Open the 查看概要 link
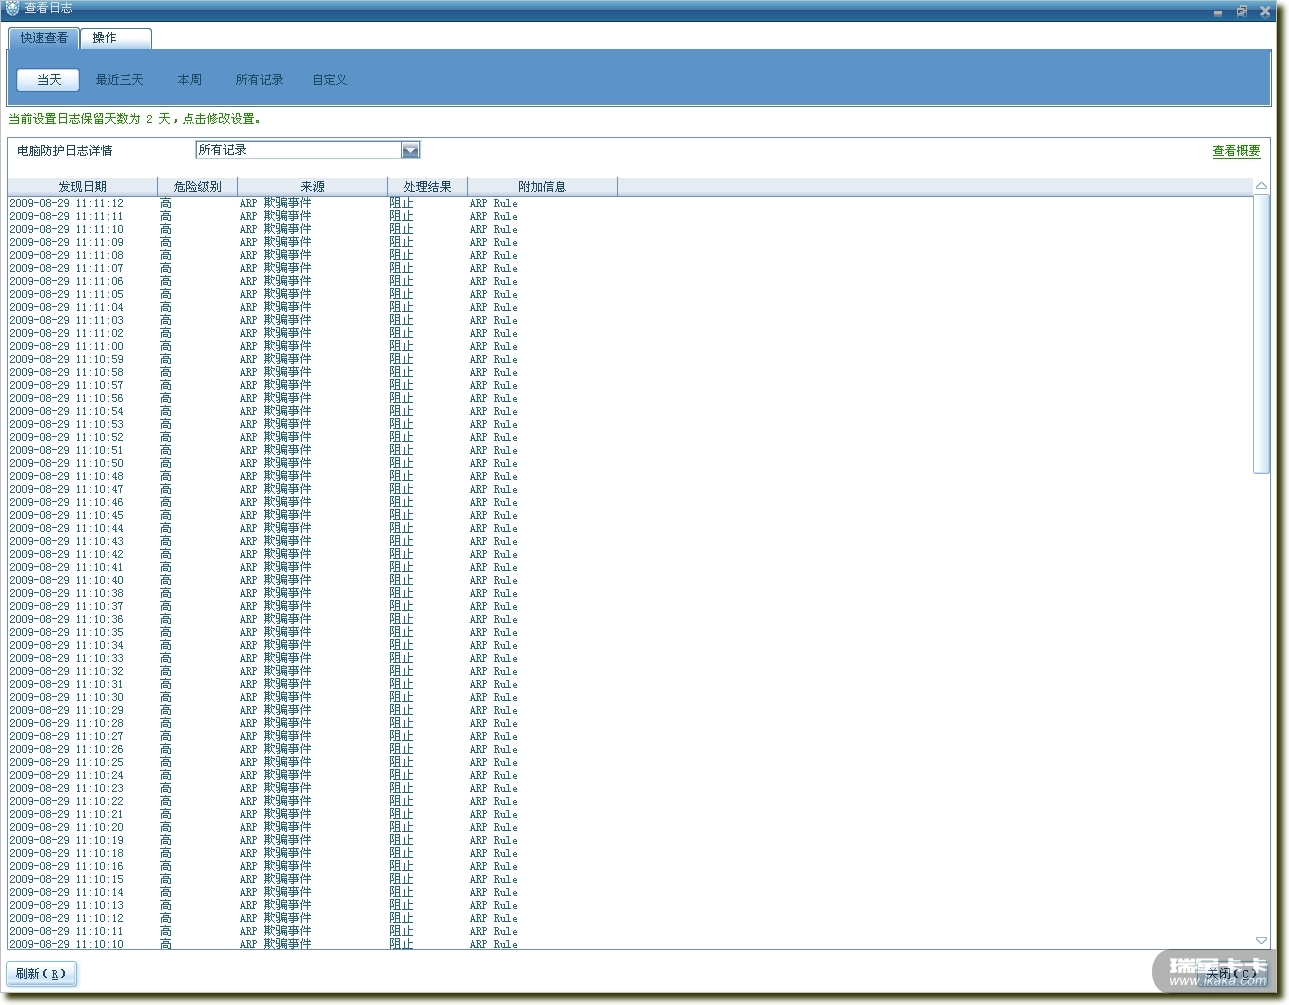Viewport: 1289px width, 1005px height. click(1236, 151)
